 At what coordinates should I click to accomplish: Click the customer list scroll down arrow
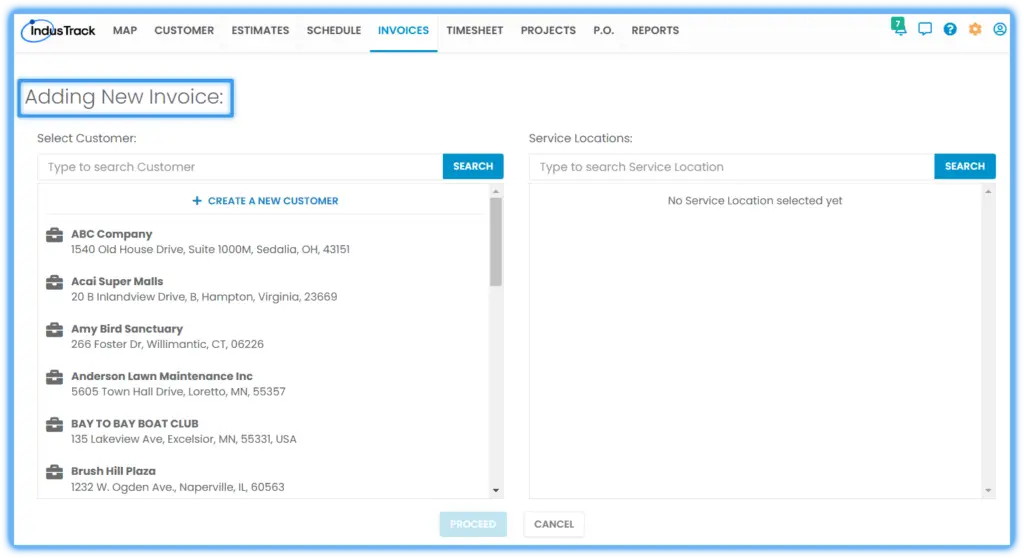(496, 490)
